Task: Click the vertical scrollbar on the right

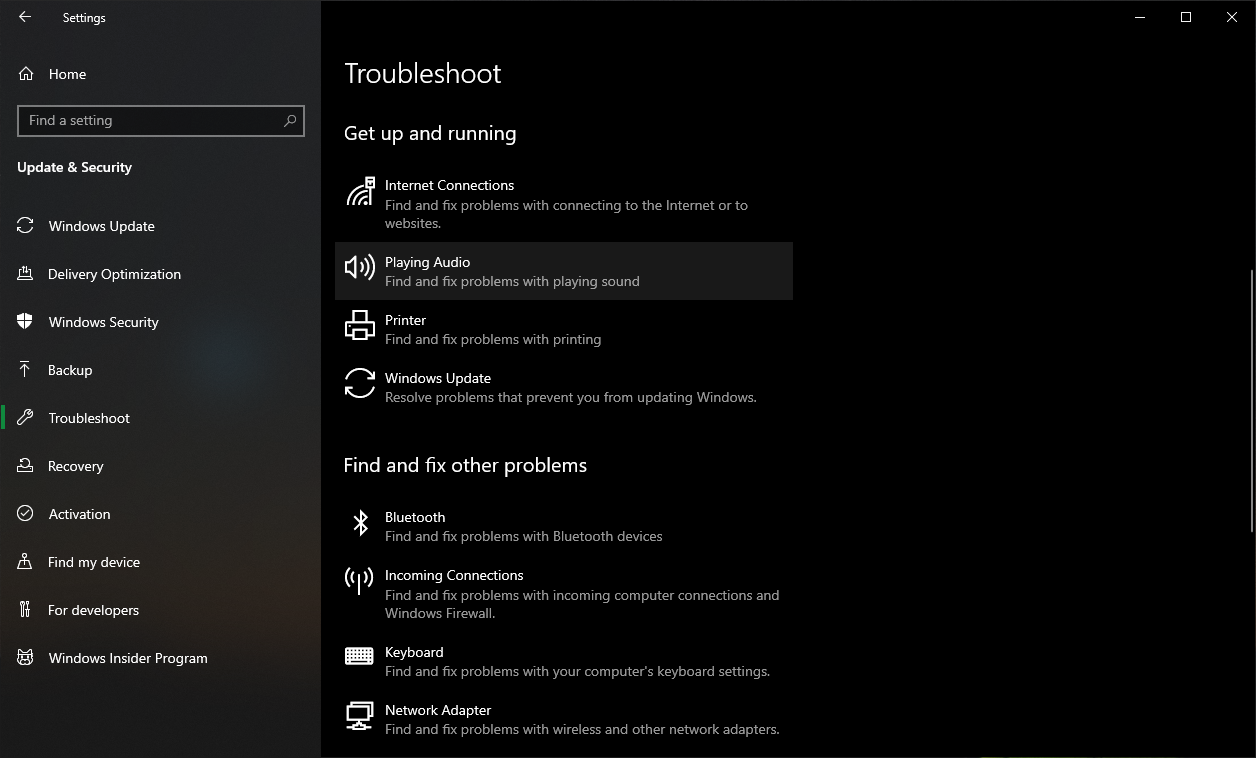Action: coord(1250,400)
